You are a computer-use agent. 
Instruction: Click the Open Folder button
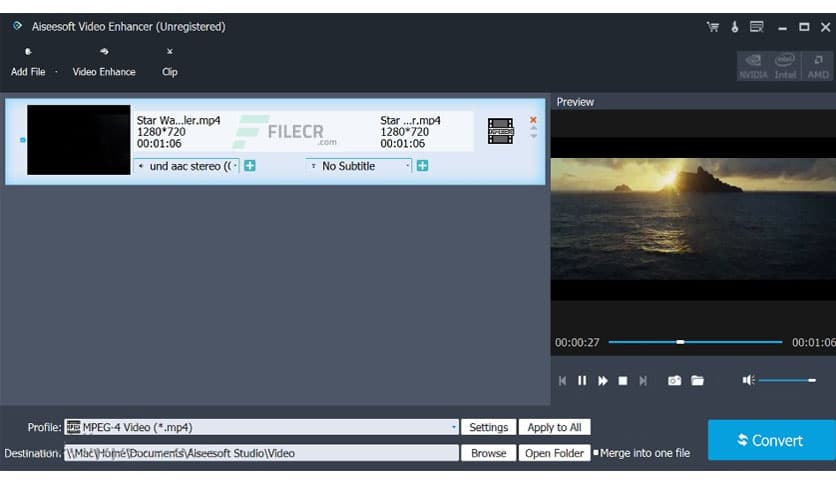[x=554, y=453]
